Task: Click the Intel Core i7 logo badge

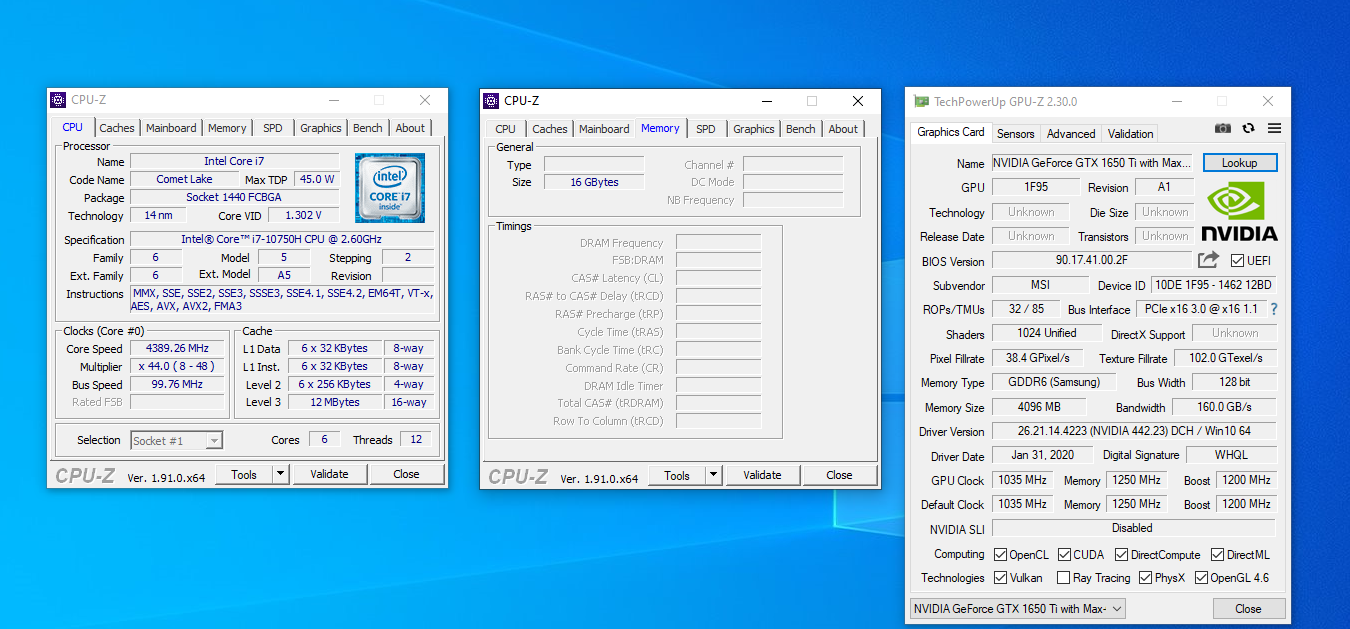Action: point(390,188)
